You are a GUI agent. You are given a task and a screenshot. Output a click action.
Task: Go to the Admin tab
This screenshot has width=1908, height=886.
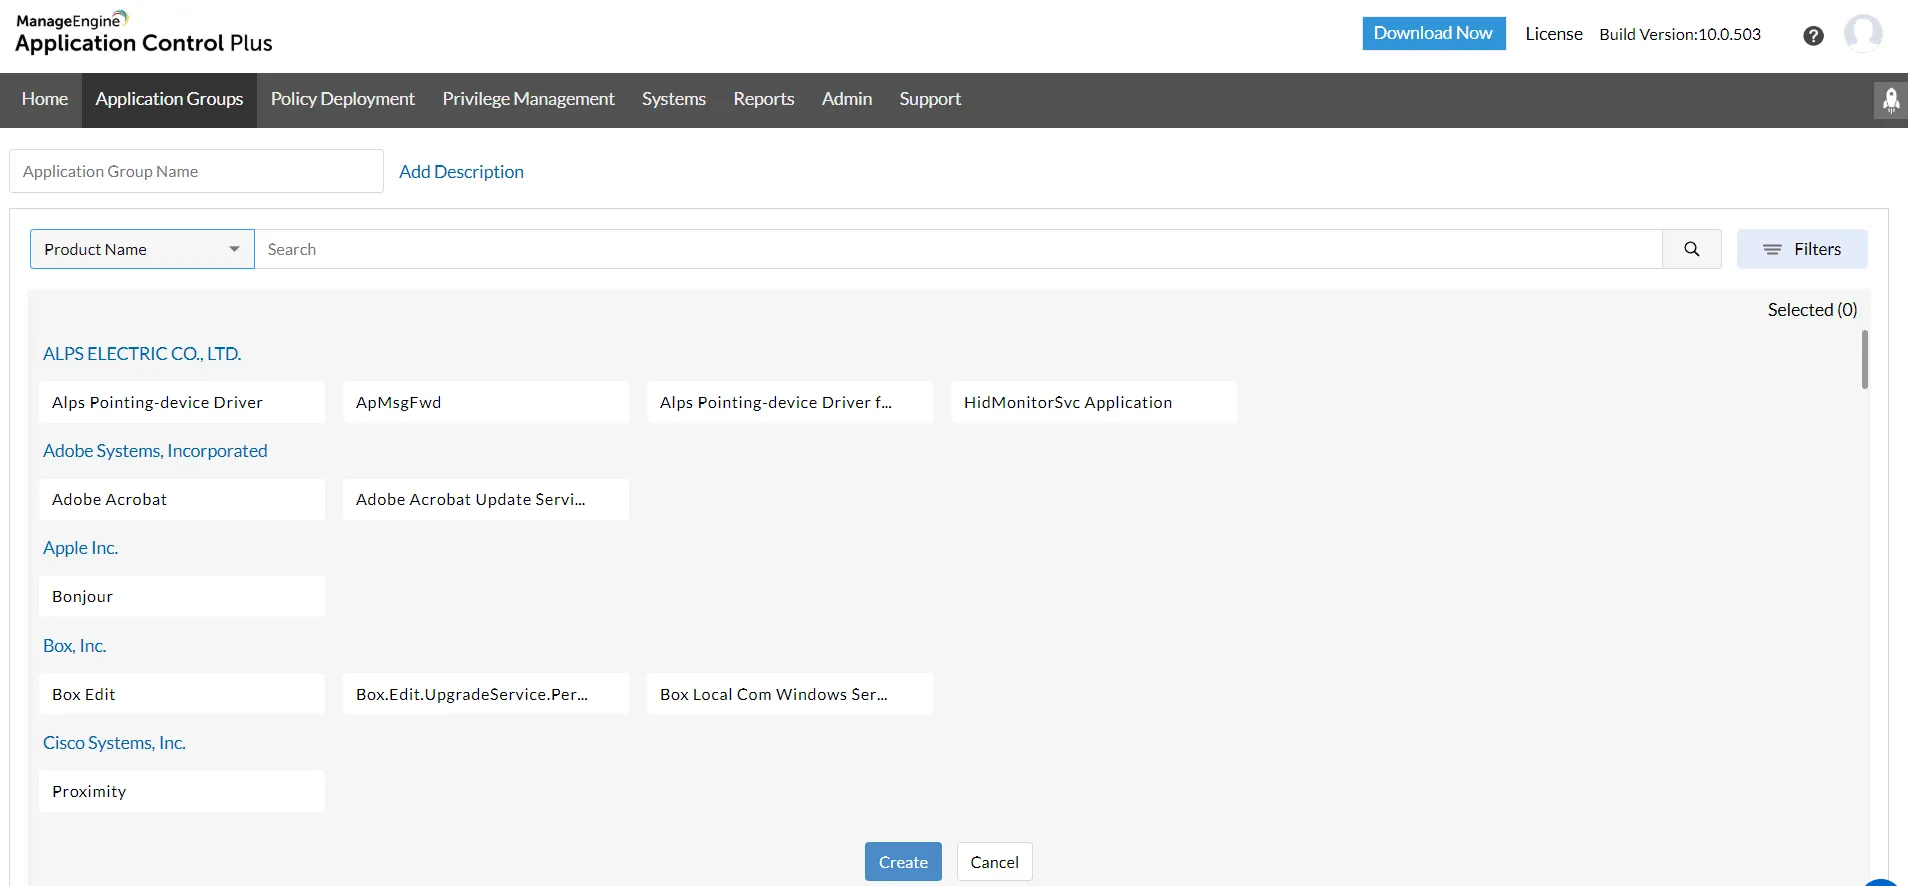point(846,99)
